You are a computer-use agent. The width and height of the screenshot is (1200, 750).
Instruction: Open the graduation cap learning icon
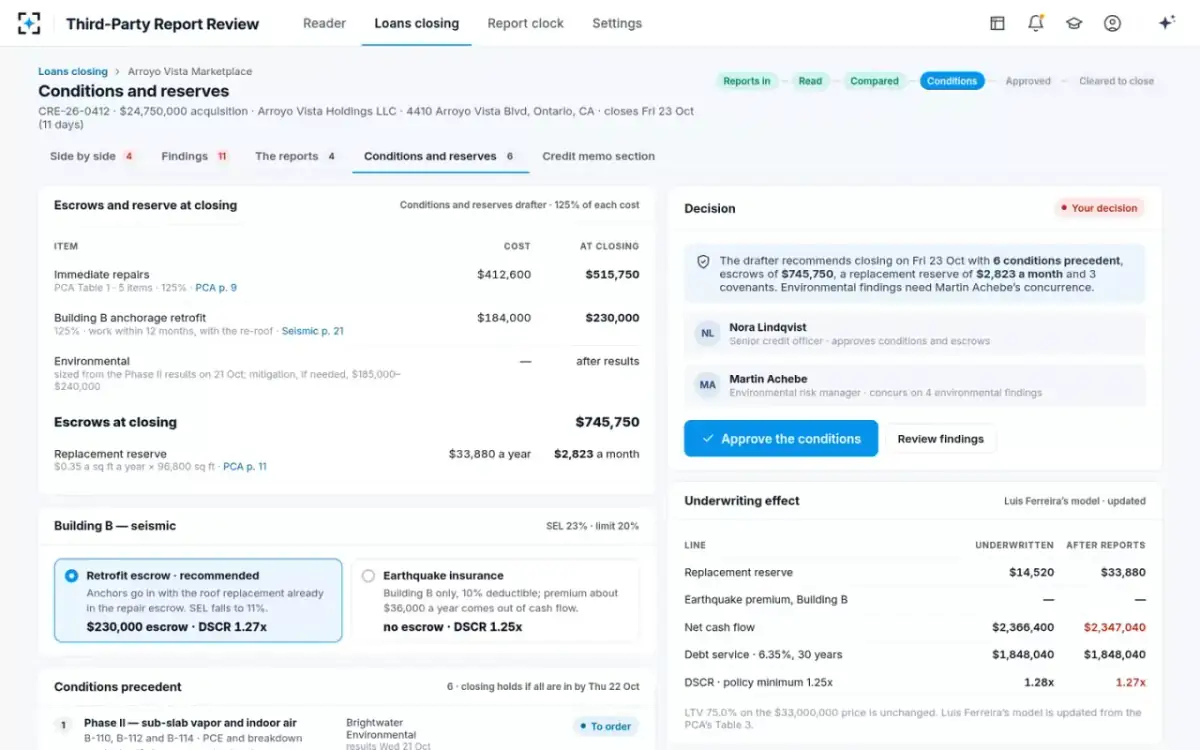point(1074,23)
